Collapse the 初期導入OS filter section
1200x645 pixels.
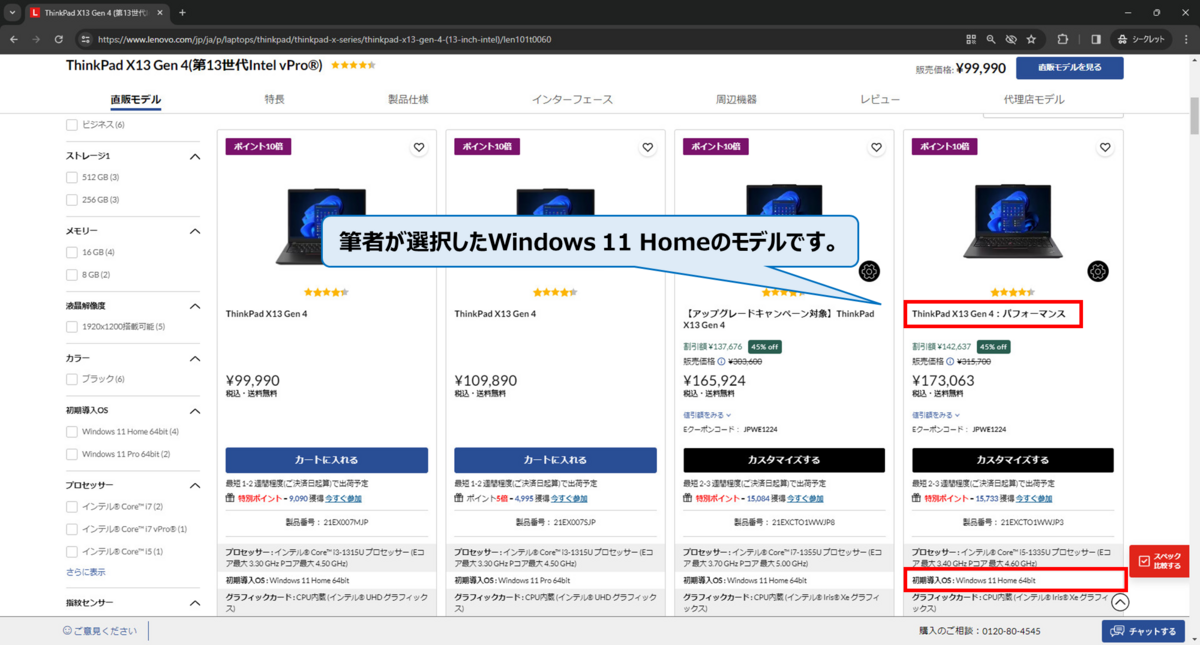(x=195, y=411)
